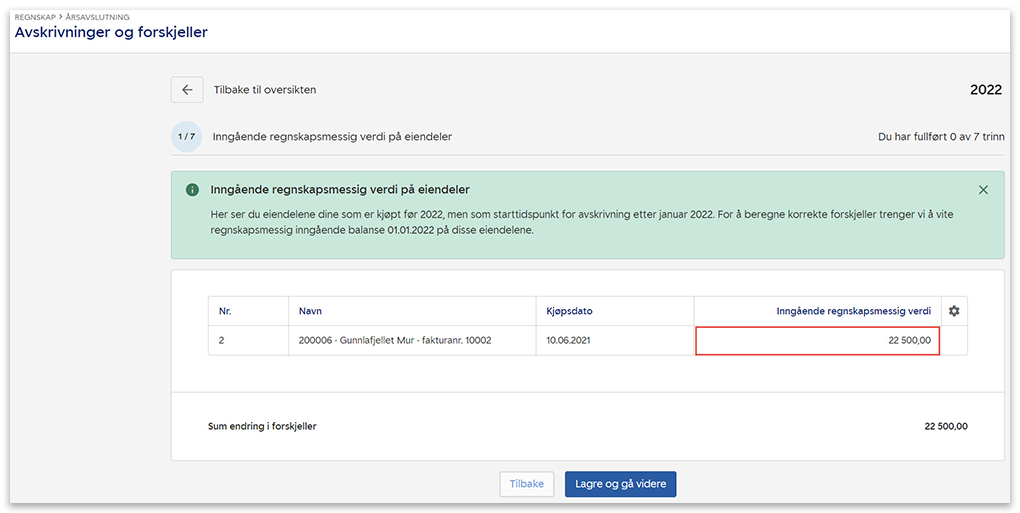Sort by the Kjøpsdato column header

[x=570, y=311]
